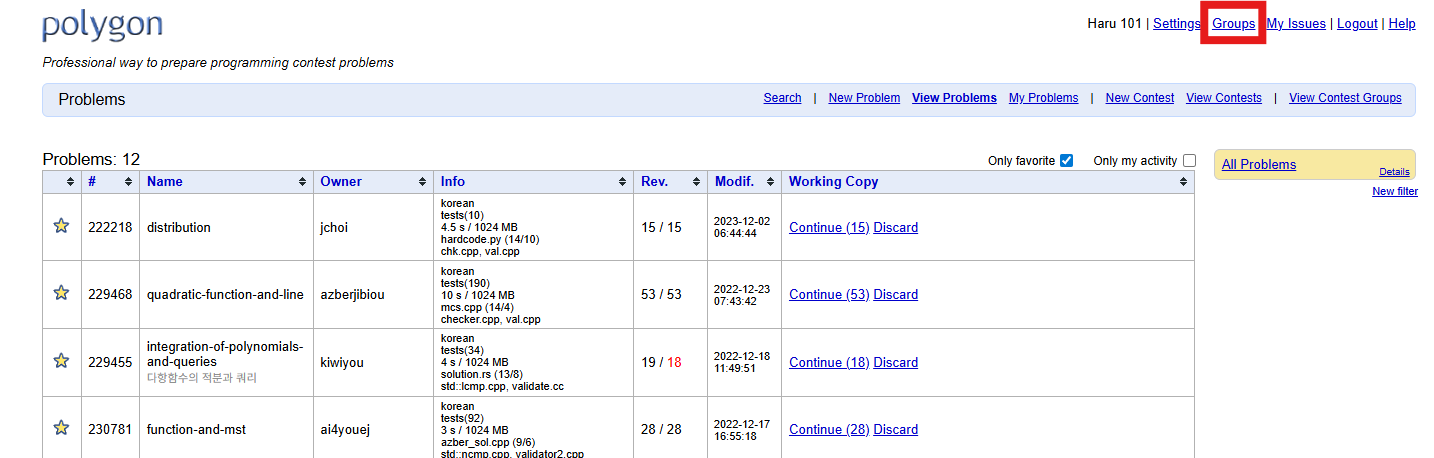Toggle star for function-and-mst

pyautogui.click(x=61, y=428)
